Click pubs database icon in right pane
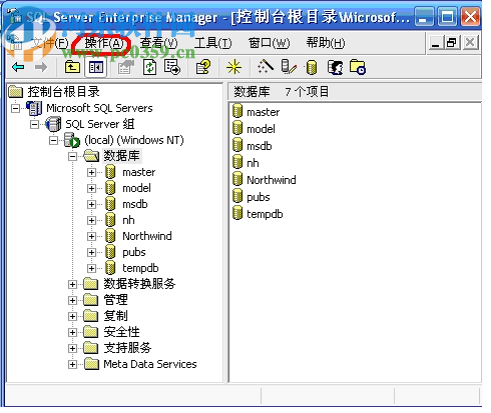Screen dimensions: 491x413 point(237,196)
